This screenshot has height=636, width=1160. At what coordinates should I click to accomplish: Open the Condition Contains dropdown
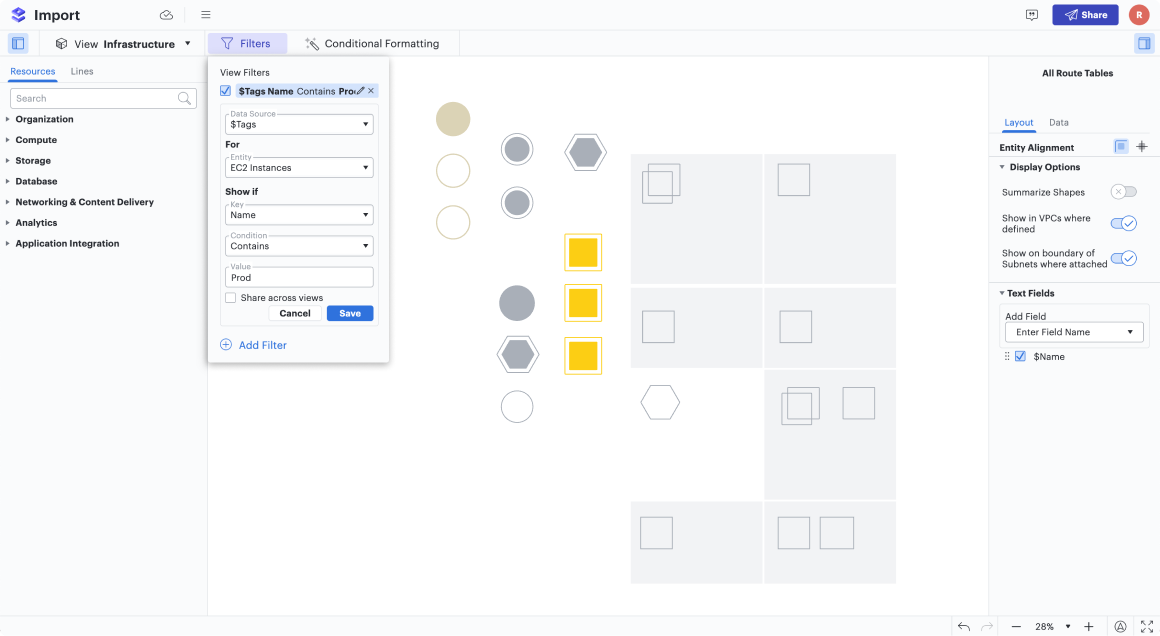299,246
